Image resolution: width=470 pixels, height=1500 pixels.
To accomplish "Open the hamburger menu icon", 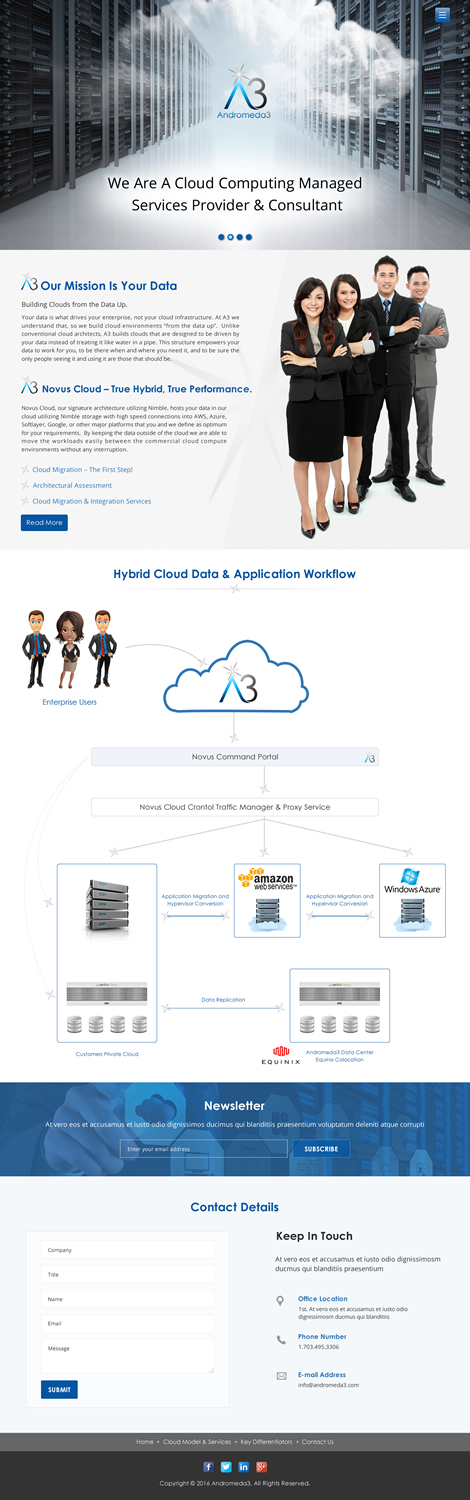I will coord(443,14).
